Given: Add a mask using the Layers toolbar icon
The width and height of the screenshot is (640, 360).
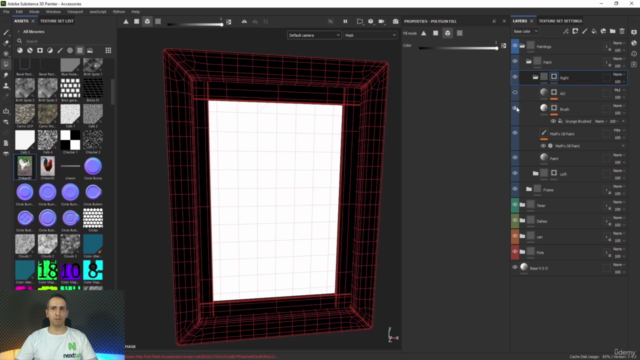Looking at the screenshot, I should (x=575, y=31).
